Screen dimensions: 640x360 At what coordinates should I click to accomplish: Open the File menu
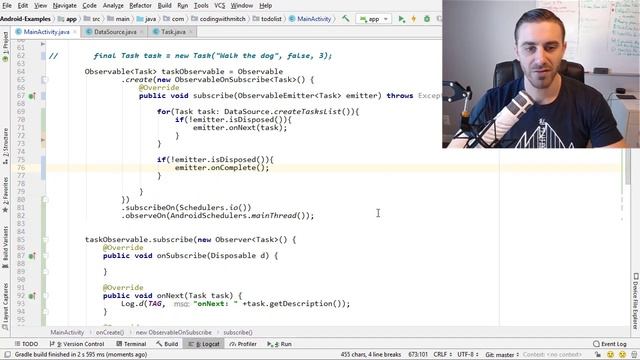pyautogui.click(x=7, y=5)
